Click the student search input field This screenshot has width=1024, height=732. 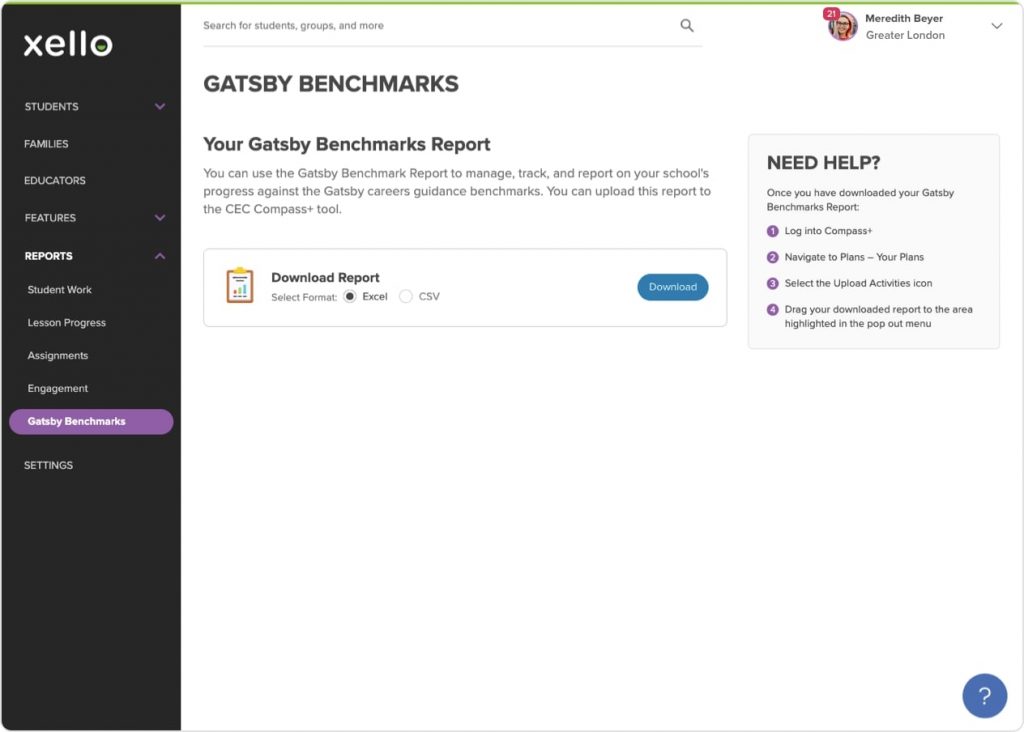(x=400, y=25)
